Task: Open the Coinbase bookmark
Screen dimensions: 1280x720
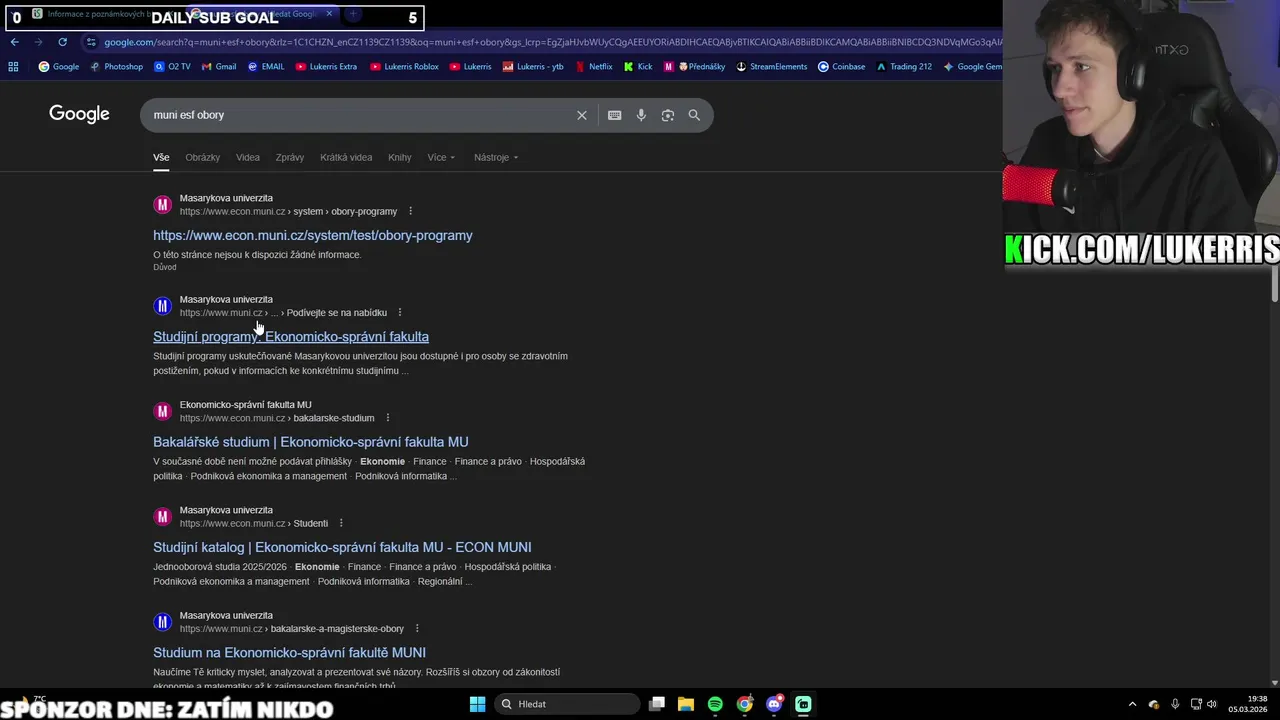Action: click(x=841, y=67)
